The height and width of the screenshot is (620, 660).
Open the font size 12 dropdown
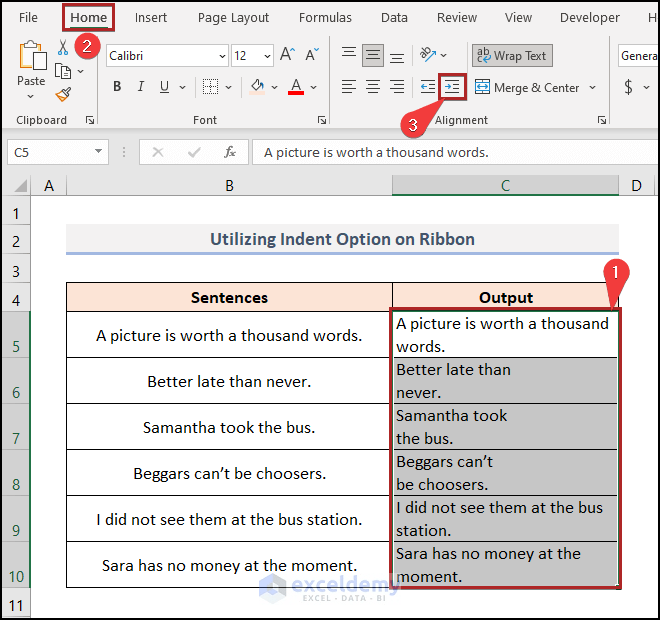tap(267, 56)
